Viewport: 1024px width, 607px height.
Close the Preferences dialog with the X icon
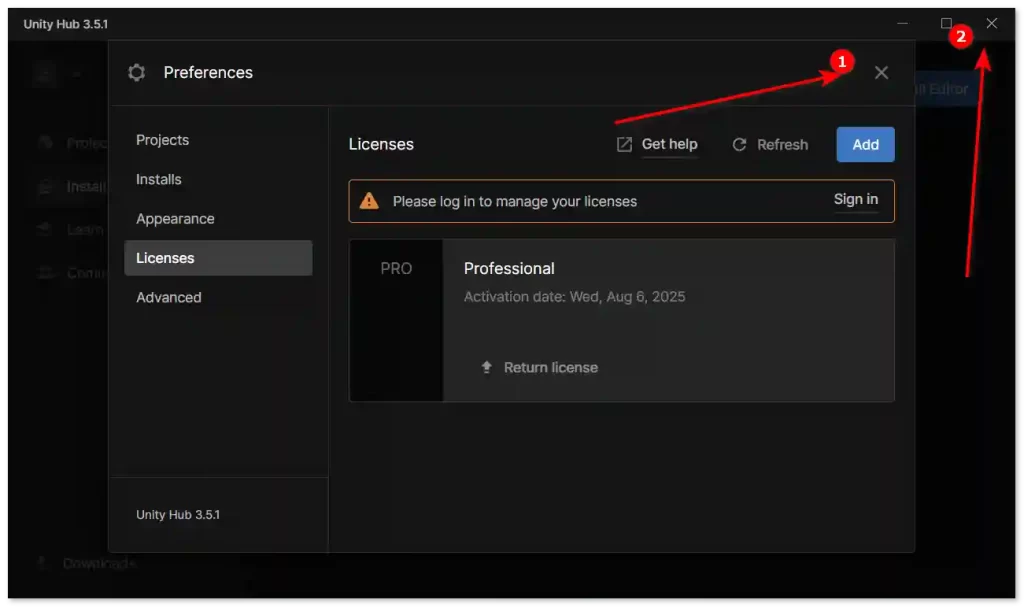click(x=881, y=73)
